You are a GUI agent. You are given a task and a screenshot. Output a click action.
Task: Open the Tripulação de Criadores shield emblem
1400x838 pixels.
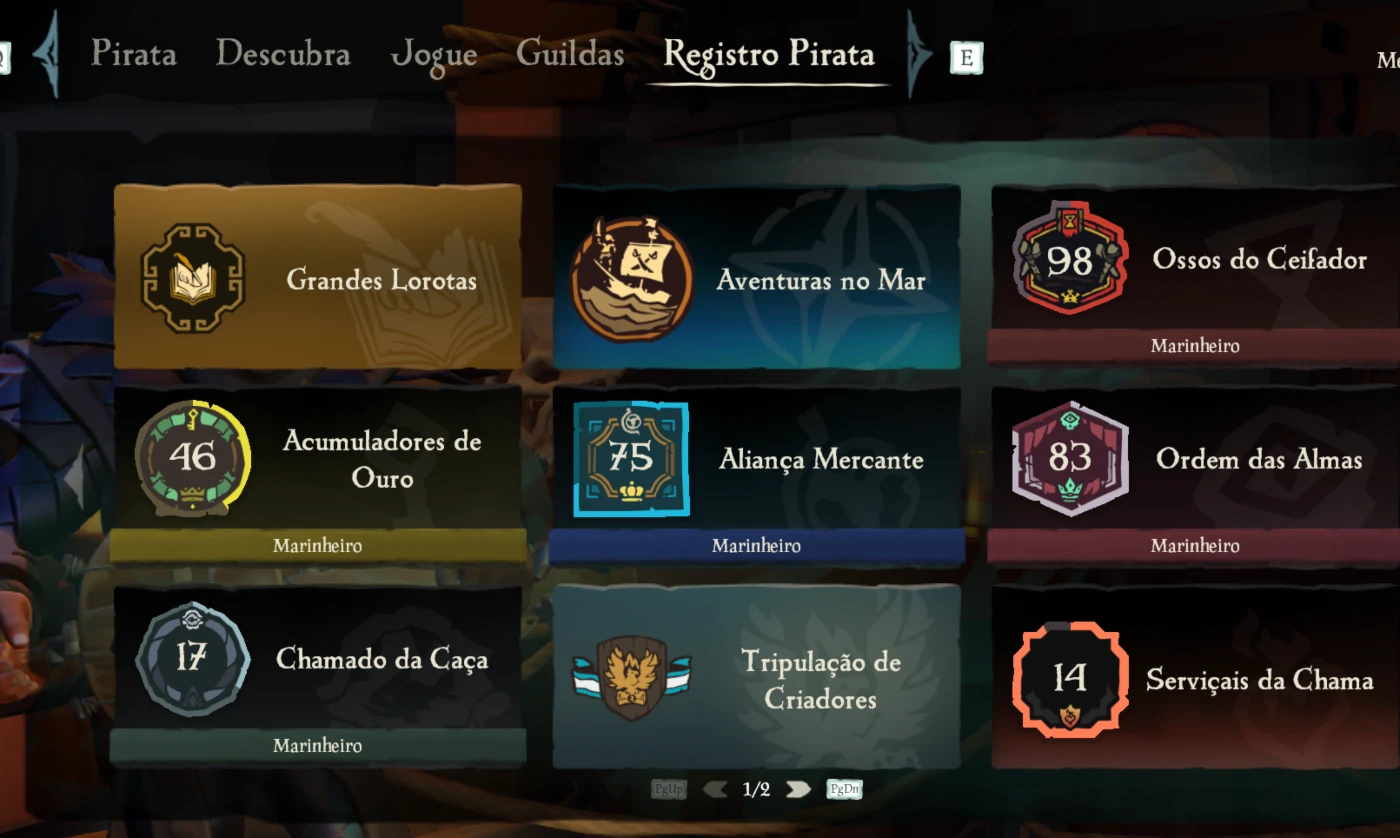(x=632, y=679)
